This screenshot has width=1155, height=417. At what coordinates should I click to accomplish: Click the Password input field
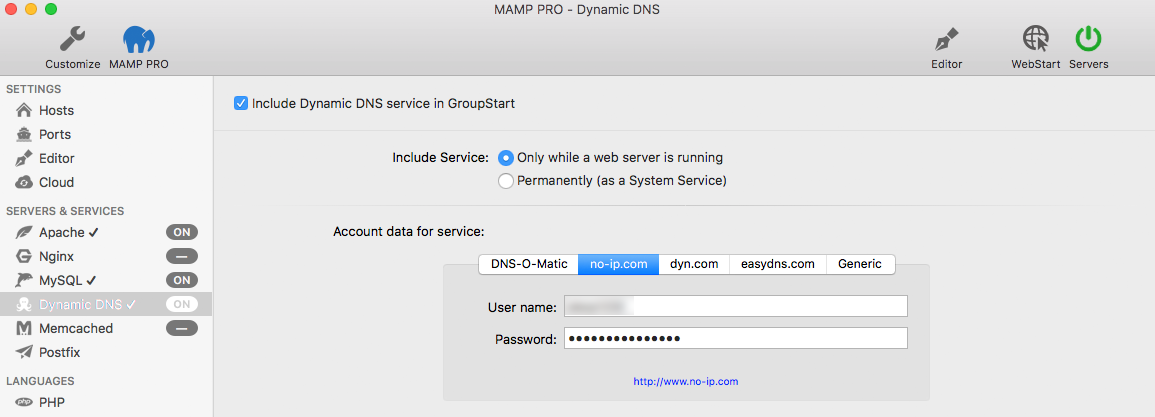click(x=736, y=339)
